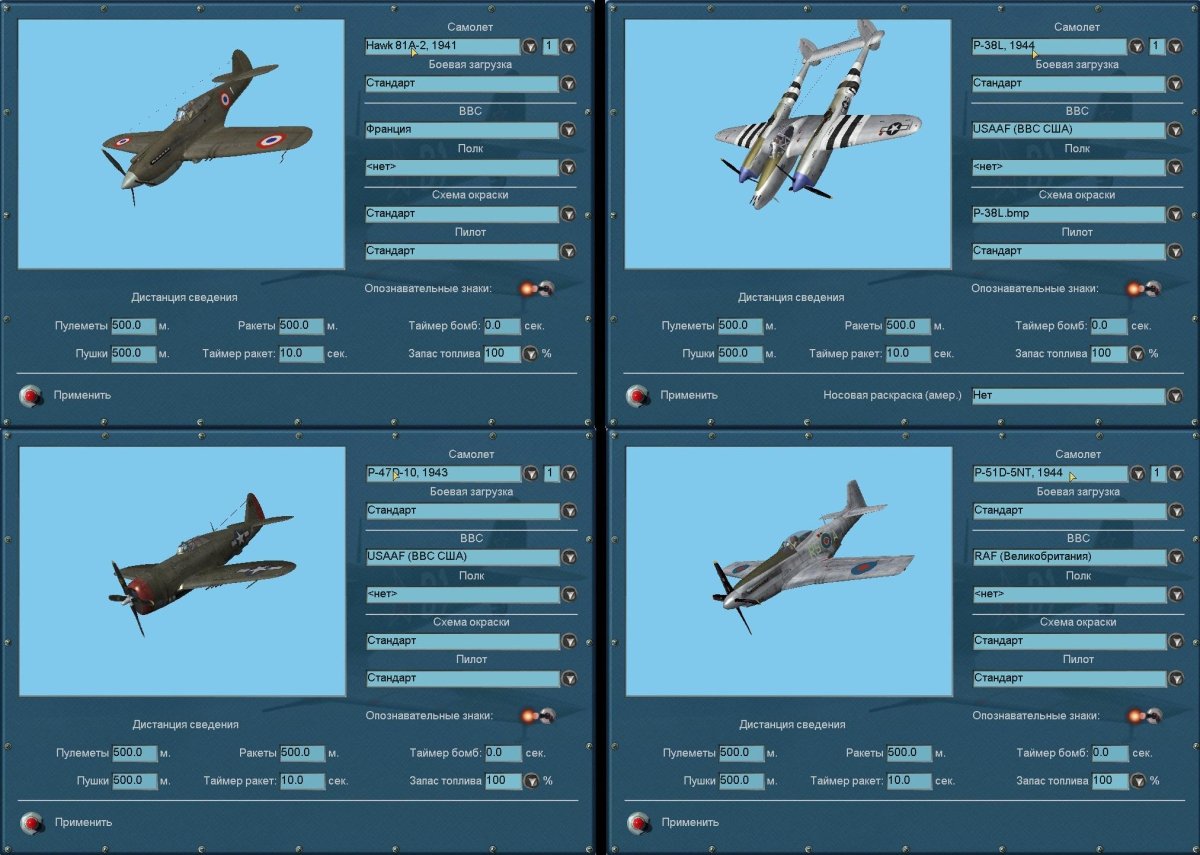Image resolution: width=1200 pixels, height=855 pixels.
Task: Open fuel percentage arrow in P-51D-5NT panel
Action: 1137,781
